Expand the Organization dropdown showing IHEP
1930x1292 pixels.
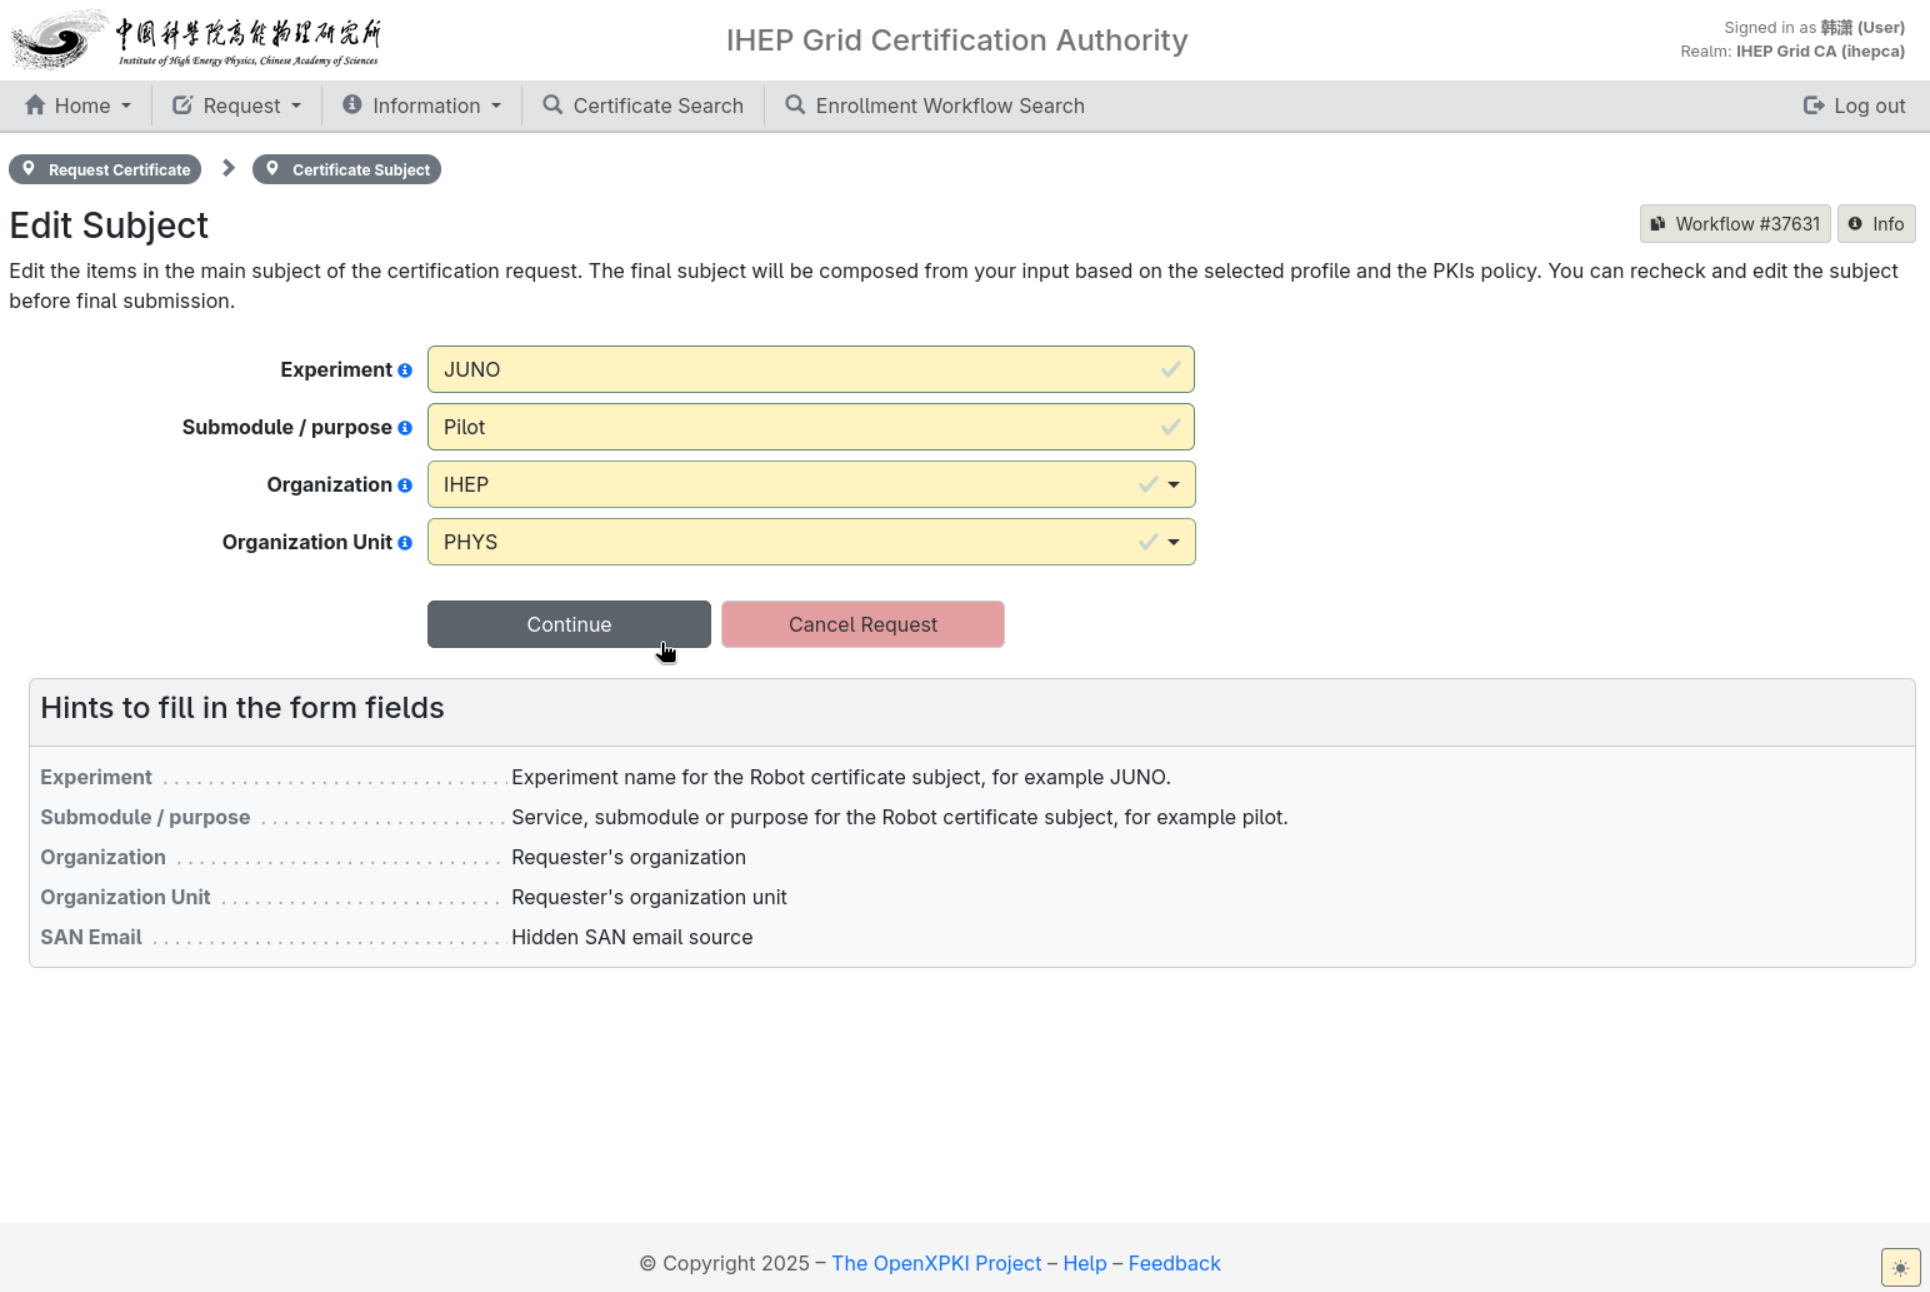point(811,484)
